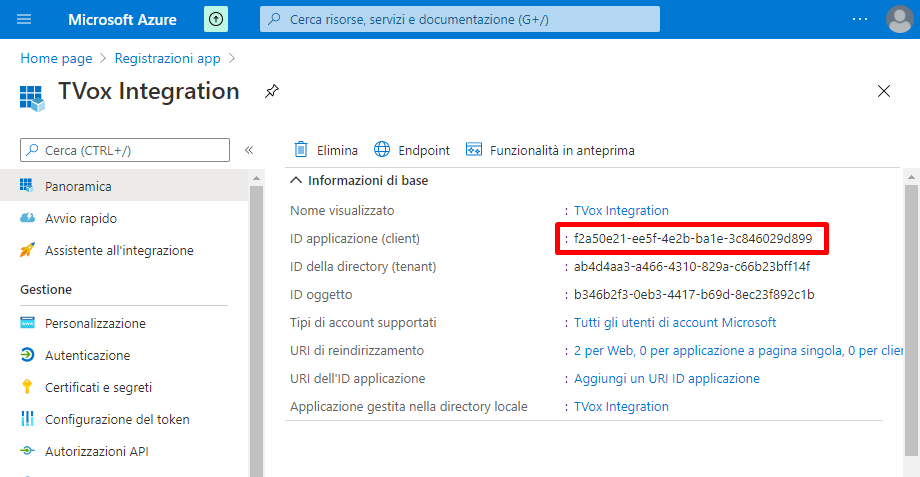Click the token configuration bars icon
The image size is (920, 477).
(x=27, y=418)
